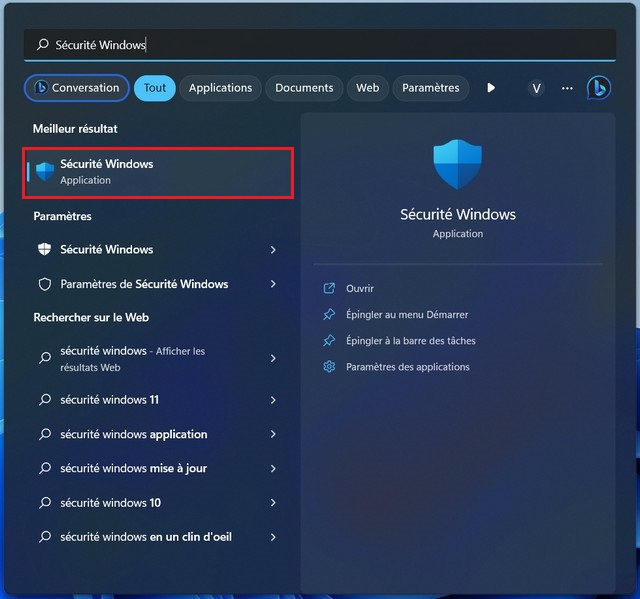The image size is (640, 599).
Task: Expand chevron for 'en un clin d'oeil' suggestion
Action: point(273,537)
